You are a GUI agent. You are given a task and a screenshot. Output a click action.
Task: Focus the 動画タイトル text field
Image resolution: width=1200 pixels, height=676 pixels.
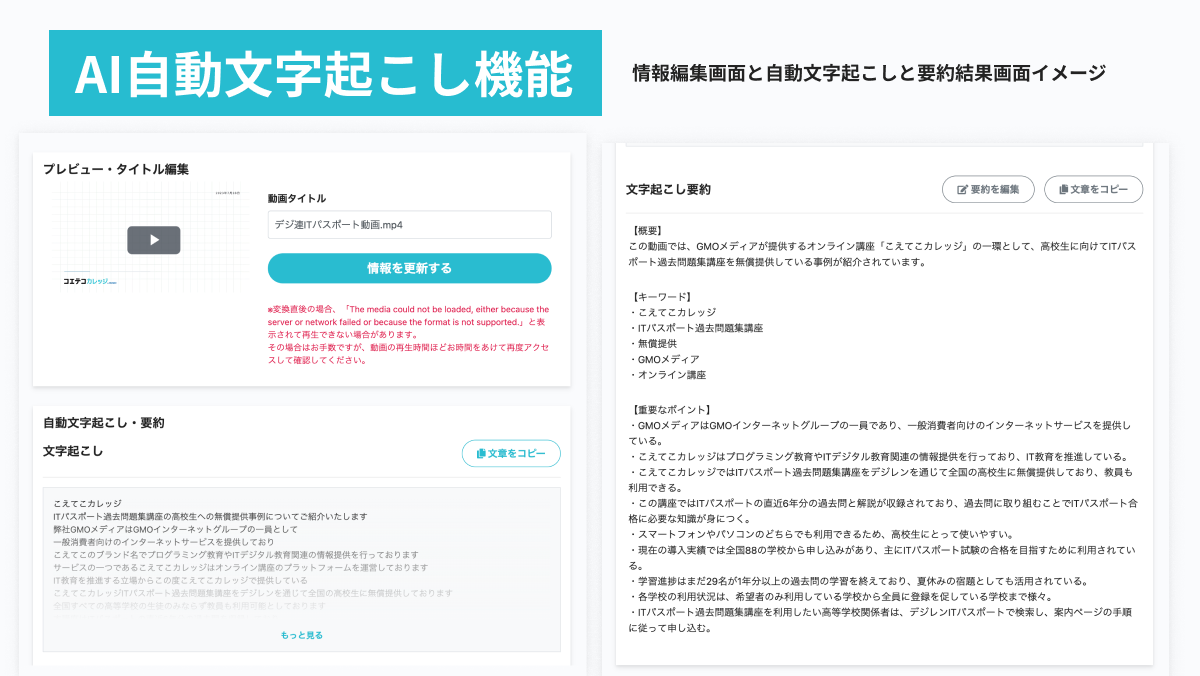409,225
